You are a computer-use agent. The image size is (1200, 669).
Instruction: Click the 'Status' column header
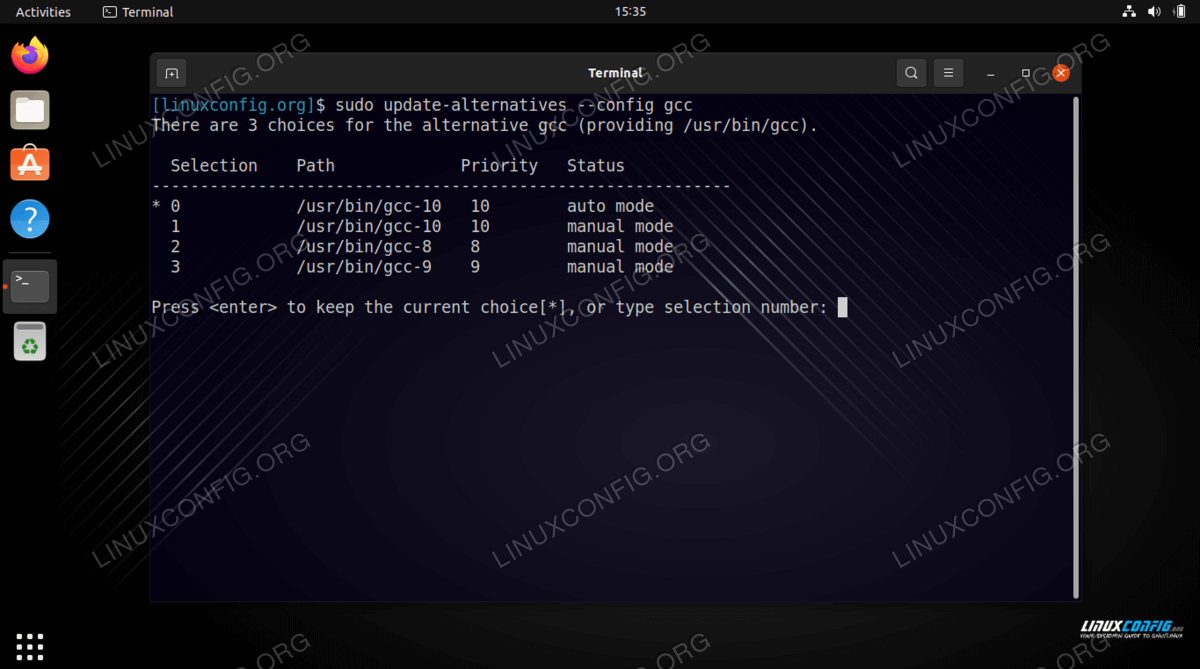596,166
